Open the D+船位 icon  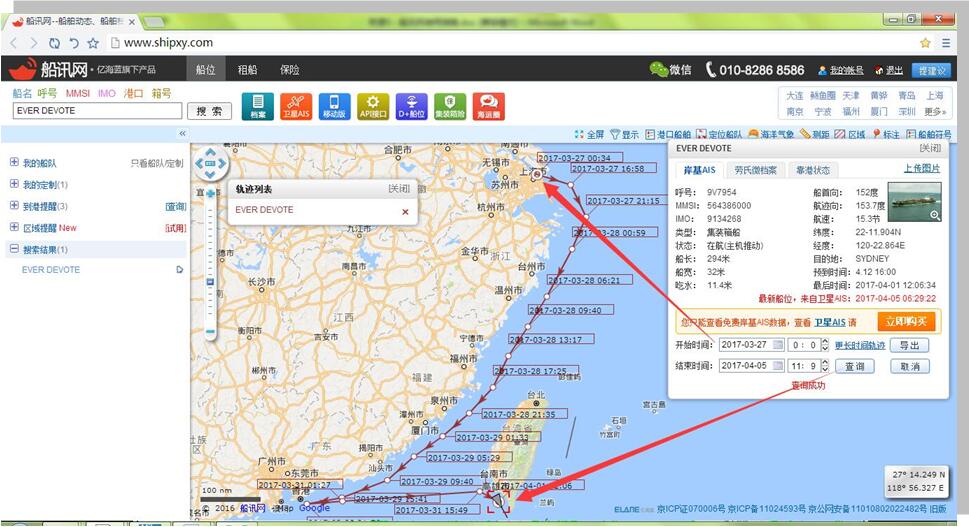[412, 106]
